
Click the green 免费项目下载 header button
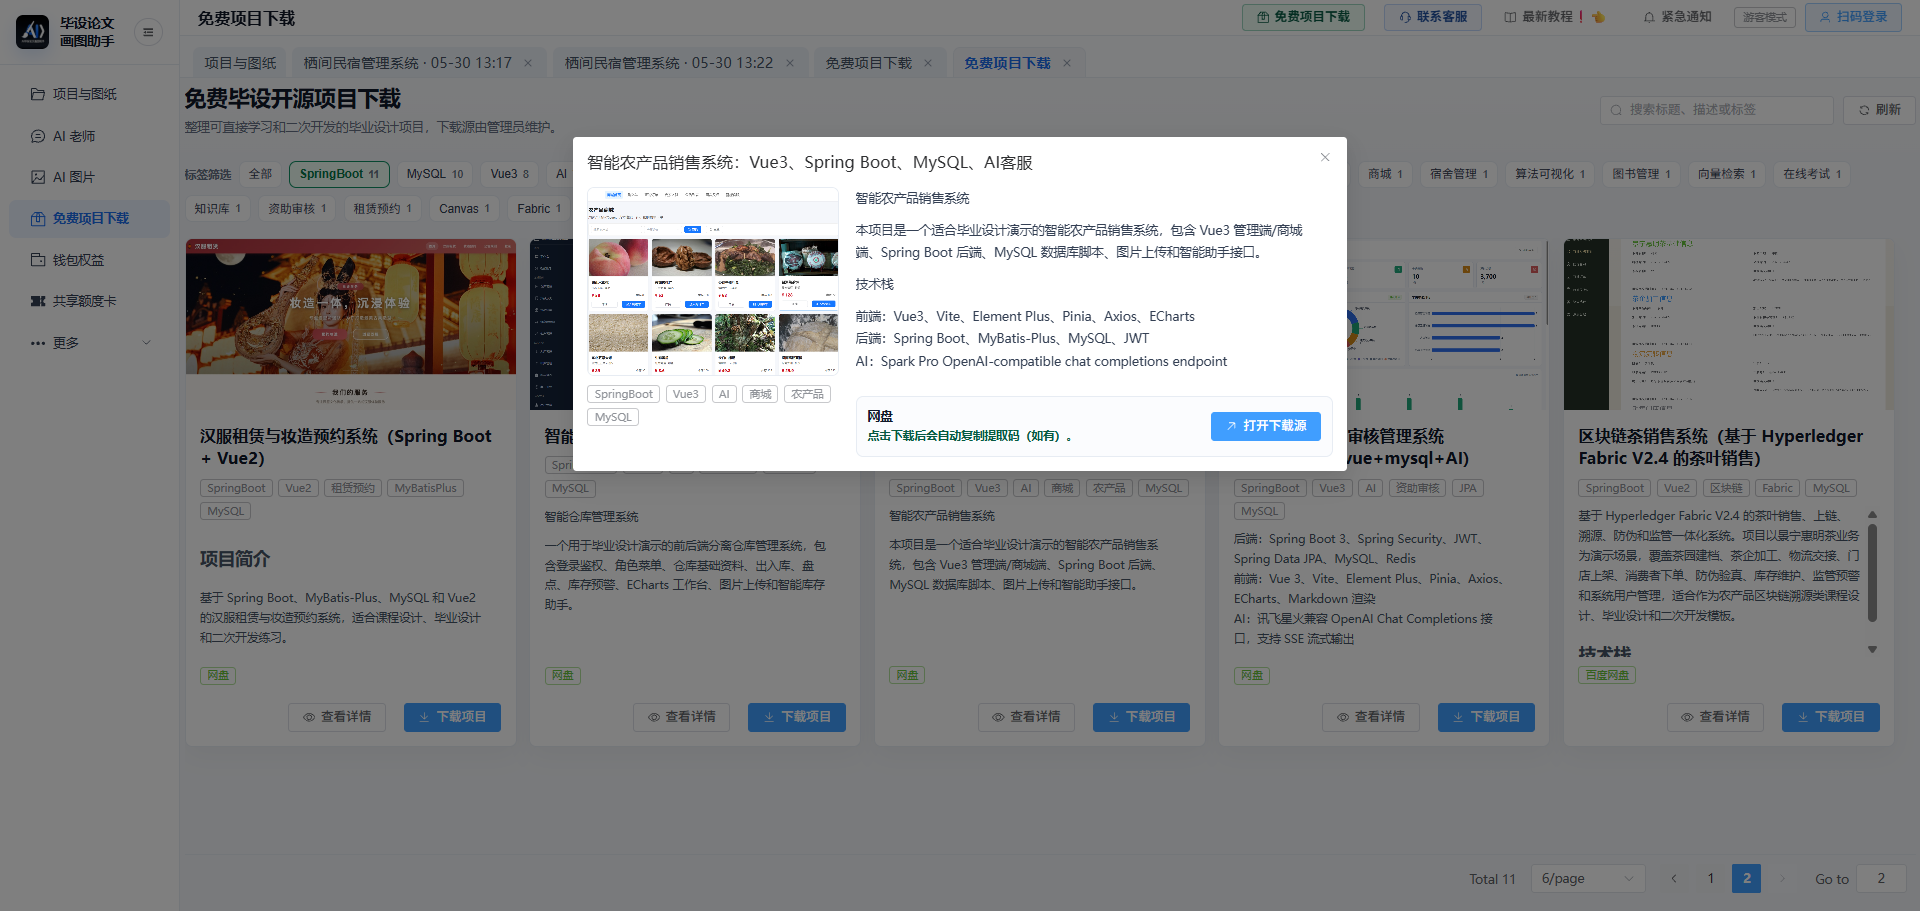[1303, 17]
